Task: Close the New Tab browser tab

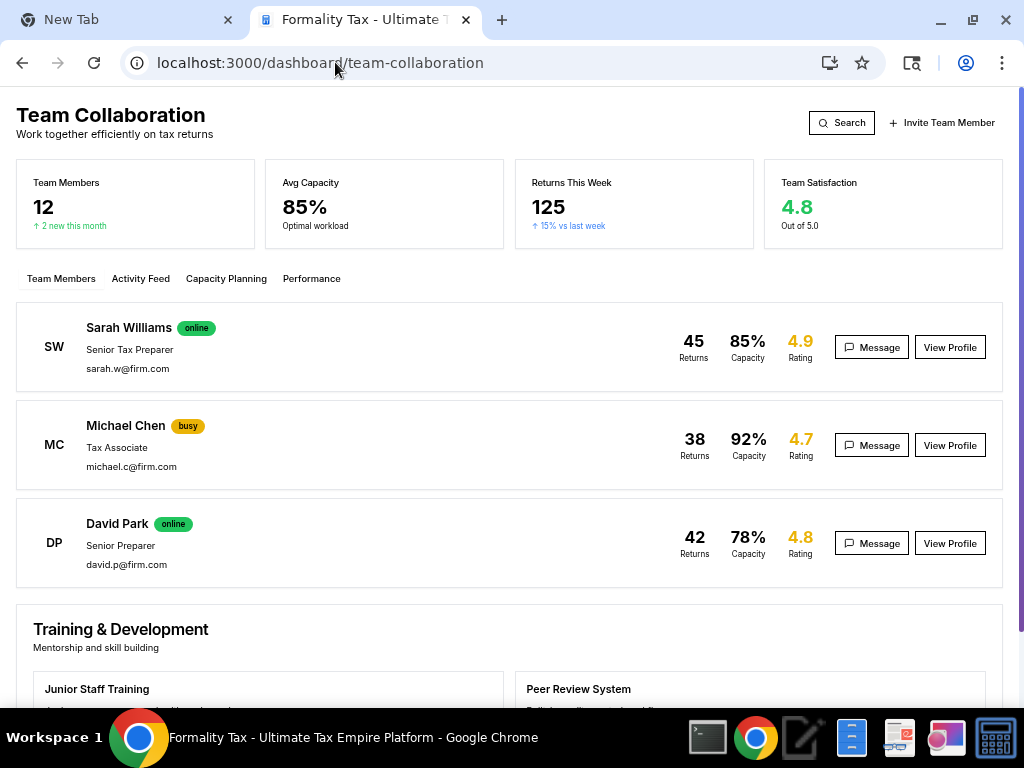Action: pyautogui.click(x=228, y=20)
